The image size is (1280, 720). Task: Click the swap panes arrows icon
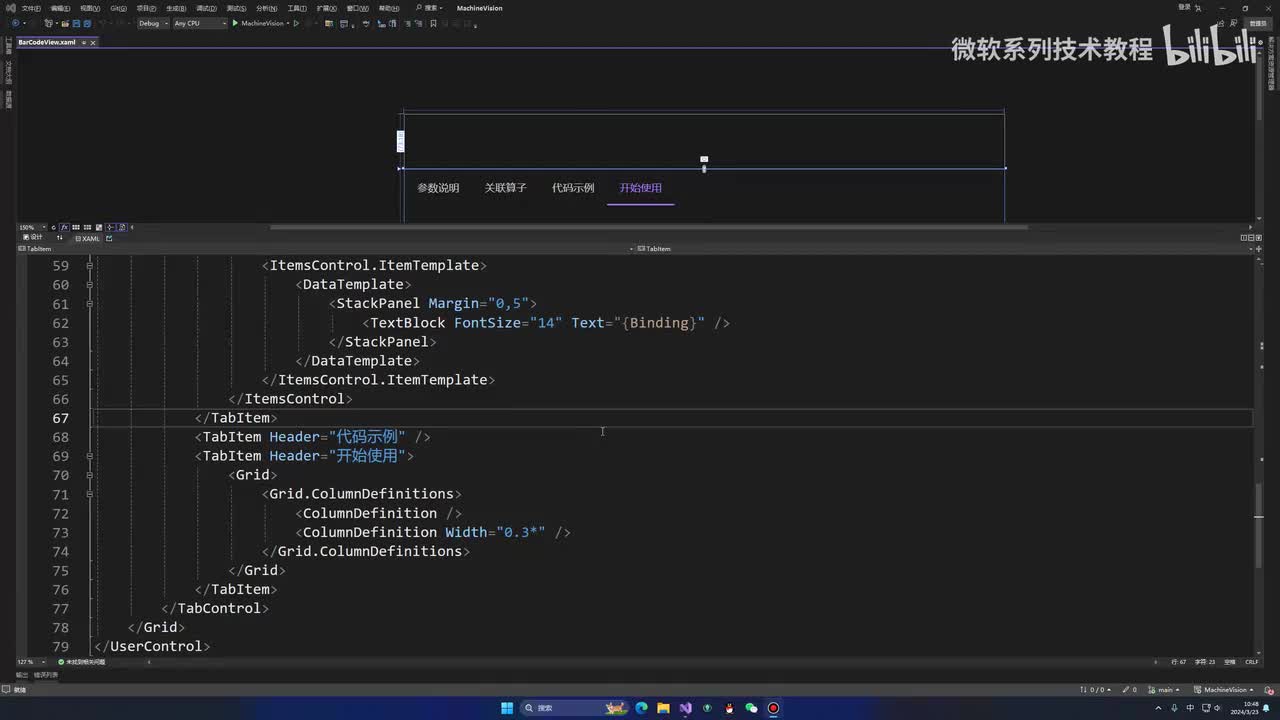(60, 238)
